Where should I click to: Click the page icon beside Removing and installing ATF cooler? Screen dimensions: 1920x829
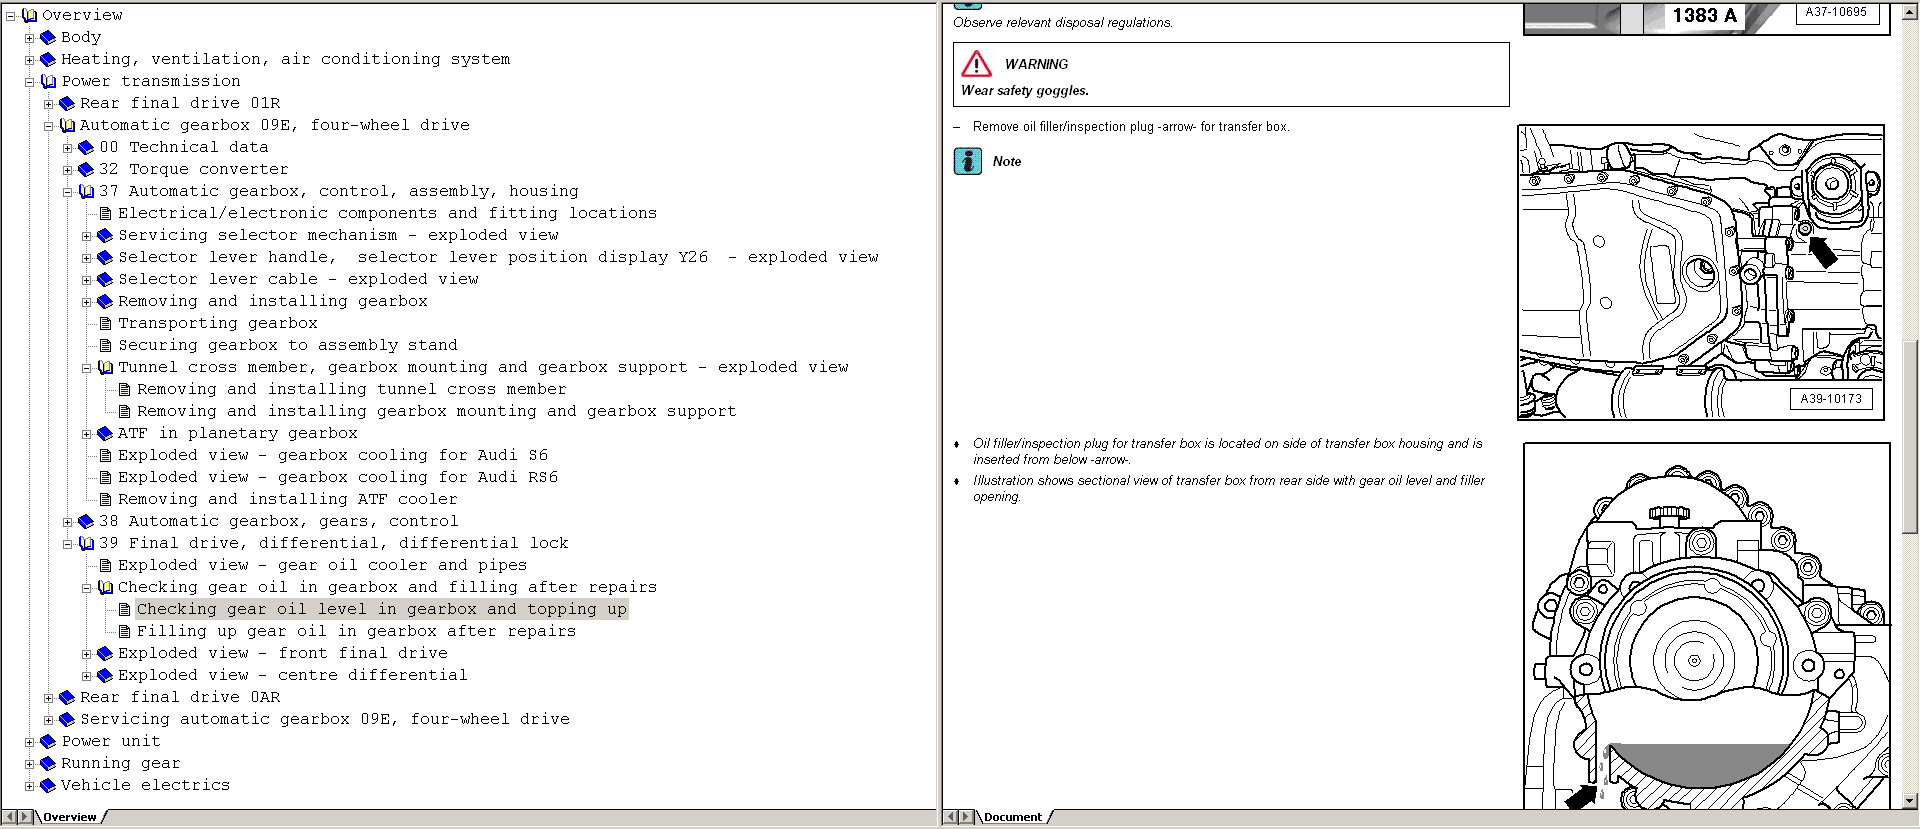pos(105,500)
